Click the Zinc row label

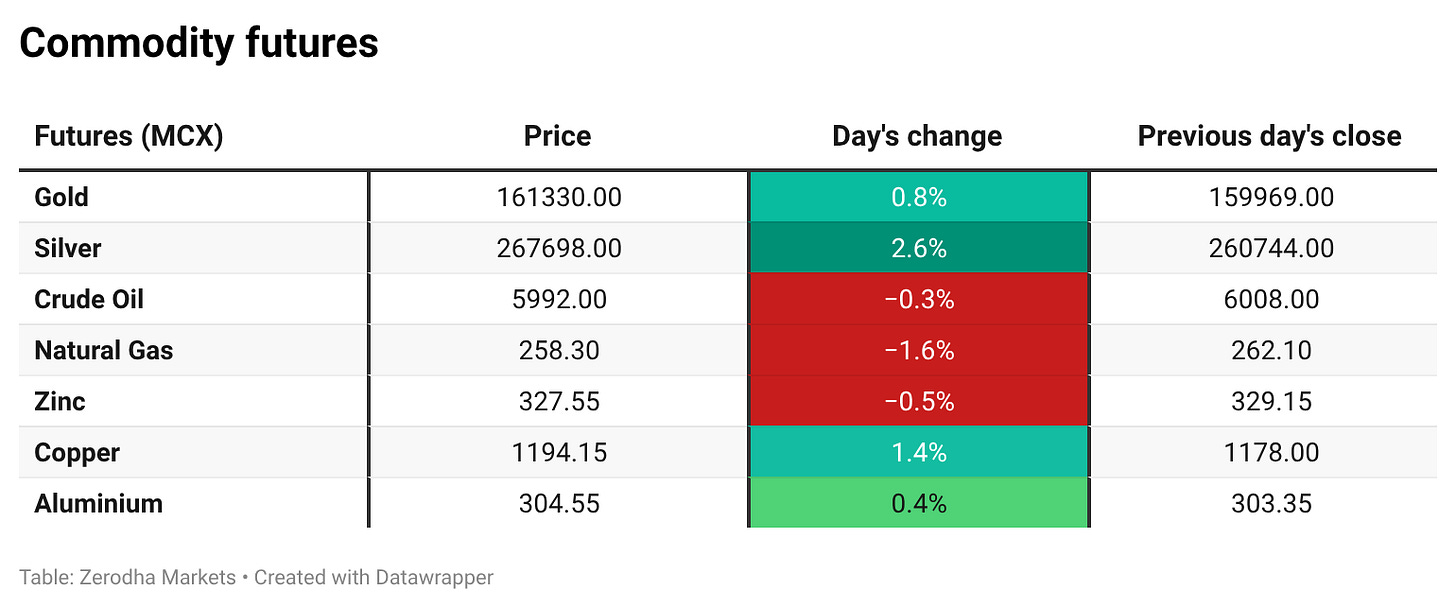(x=60, y=401)
